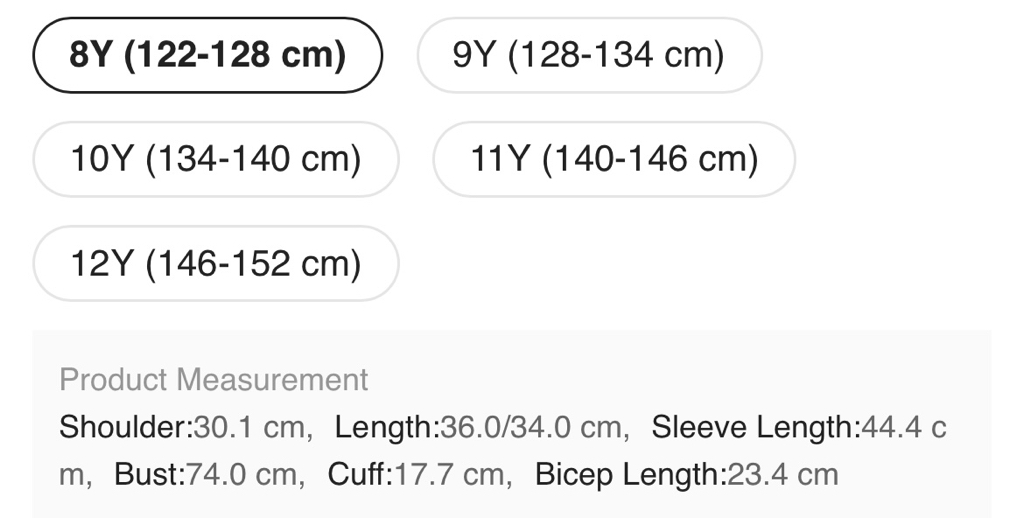Screen dimensions: 1024x518
Task: Click the Sleeve Length label
Action: (754, 427)
